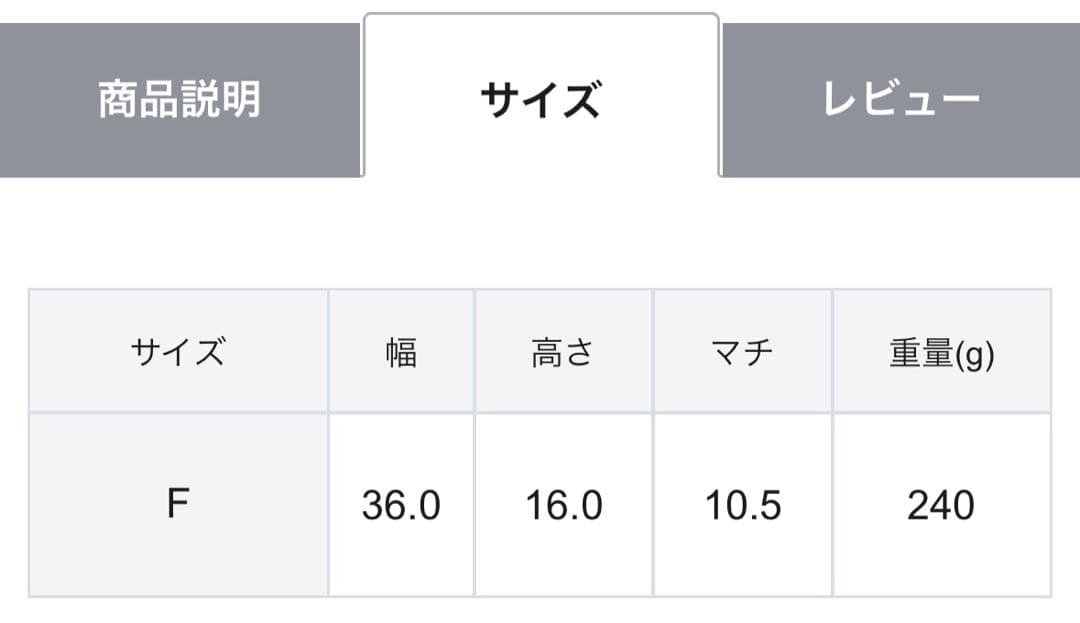Click the active tab showing サイズ
Image resolution: width=1080 pixels, height=623 pixels.
[x=541, y=93]
